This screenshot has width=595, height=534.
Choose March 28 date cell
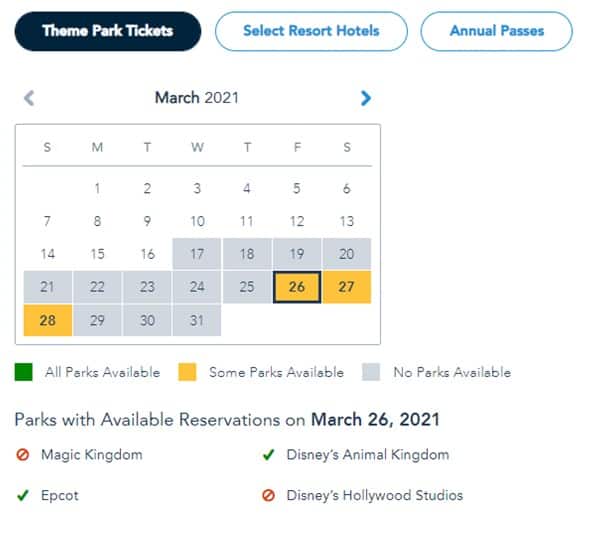coord(48,320)
